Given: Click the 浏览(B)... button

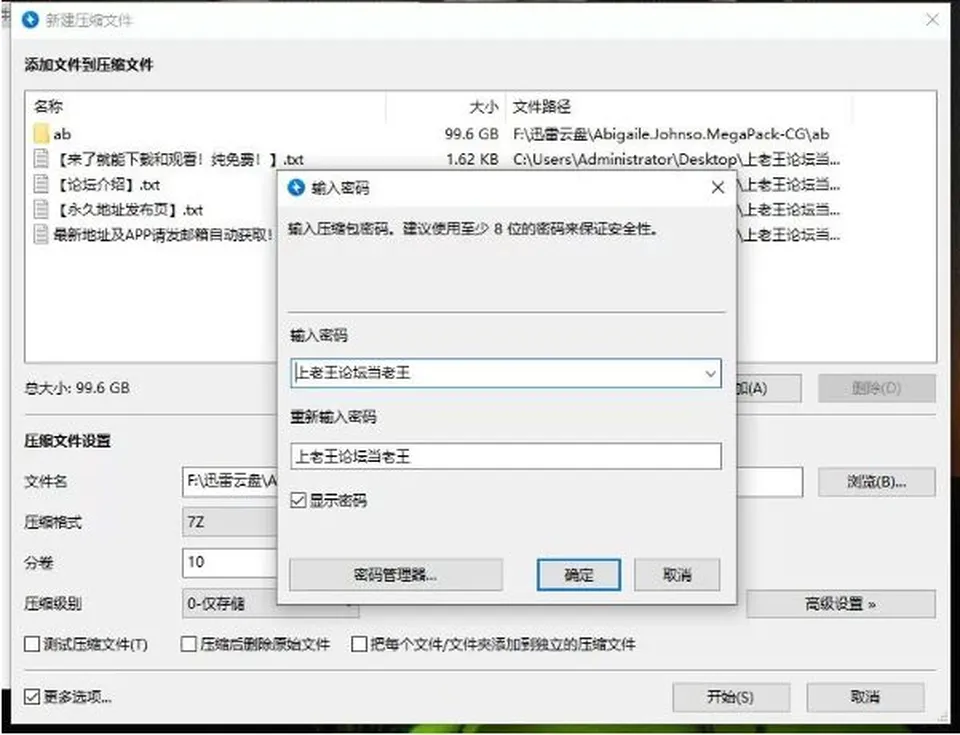Looking at the screenshot, I should click(x=877, y=482).
